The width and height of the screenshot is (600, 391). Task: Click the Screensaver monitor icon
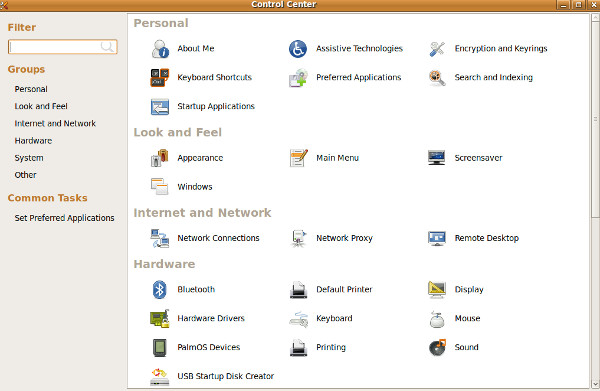coord(437,158)
